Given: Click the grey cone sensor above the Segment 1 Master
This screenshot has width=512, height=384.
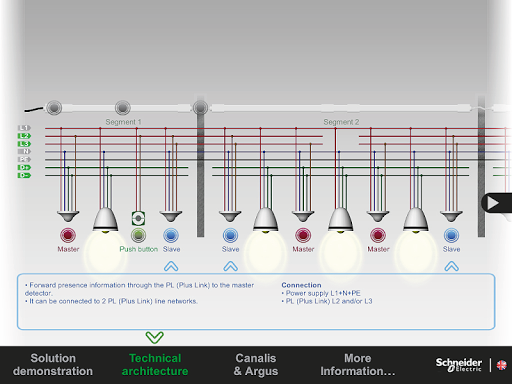Looking at the screenshot, I should pos(68,216).
